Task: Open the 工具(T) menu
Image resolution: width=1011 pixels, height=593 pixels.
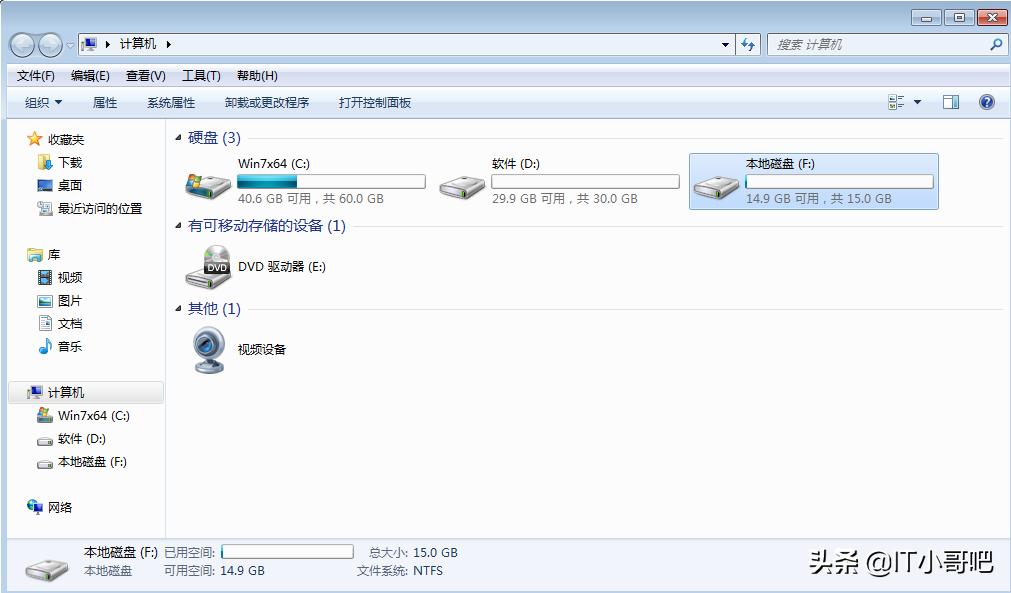Action: coord(200,75)
